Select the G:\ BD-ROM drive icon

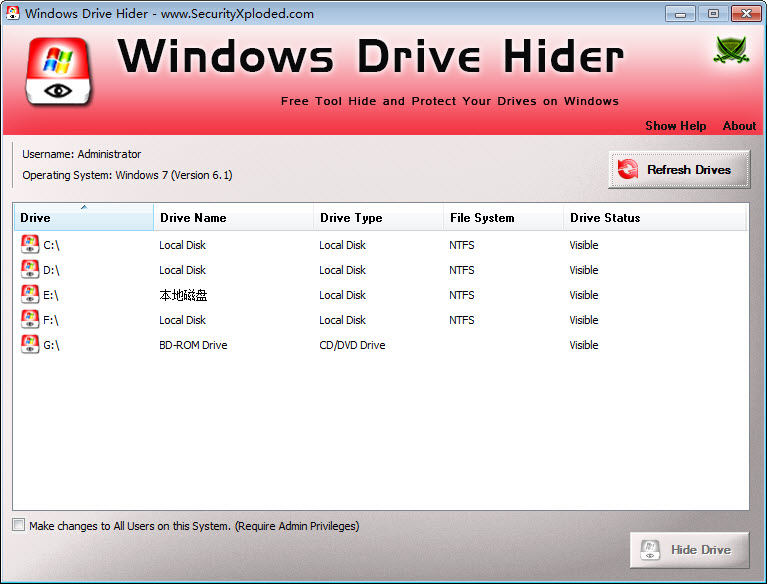pos(30,345)
